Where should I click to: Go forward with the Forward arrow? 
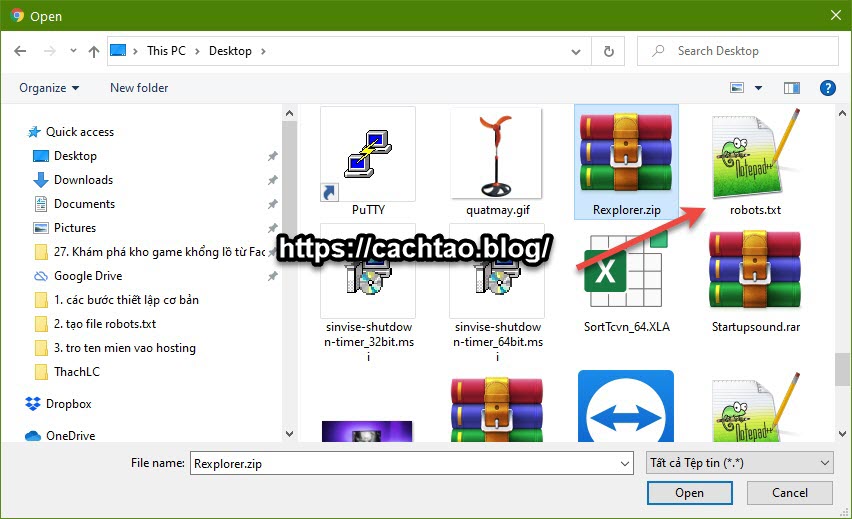pyautogui.click(x=49, y=51)
